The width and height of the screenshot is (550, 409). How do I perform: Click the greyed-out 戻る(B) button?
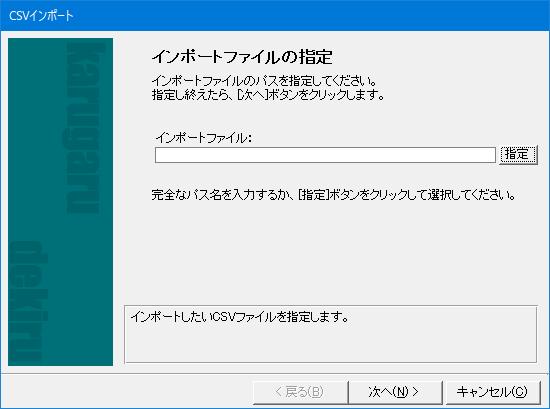[x=300, y=392]
